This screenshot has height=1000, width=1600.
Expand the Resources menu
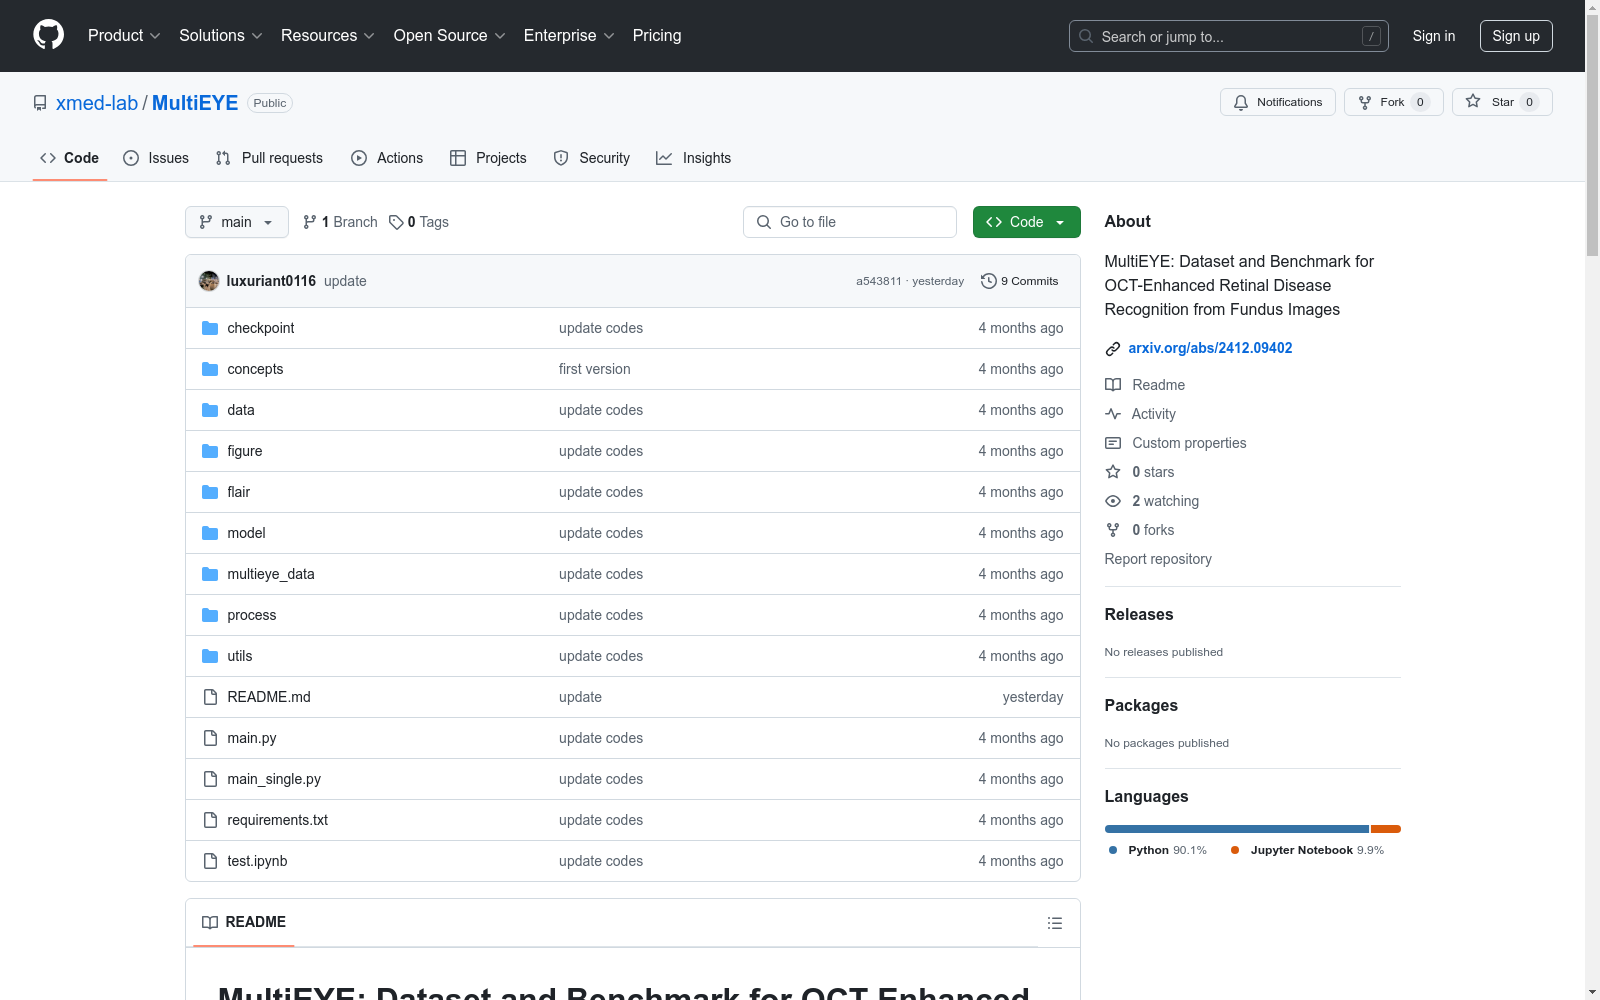pyautogui.click(x=328, y=35)
